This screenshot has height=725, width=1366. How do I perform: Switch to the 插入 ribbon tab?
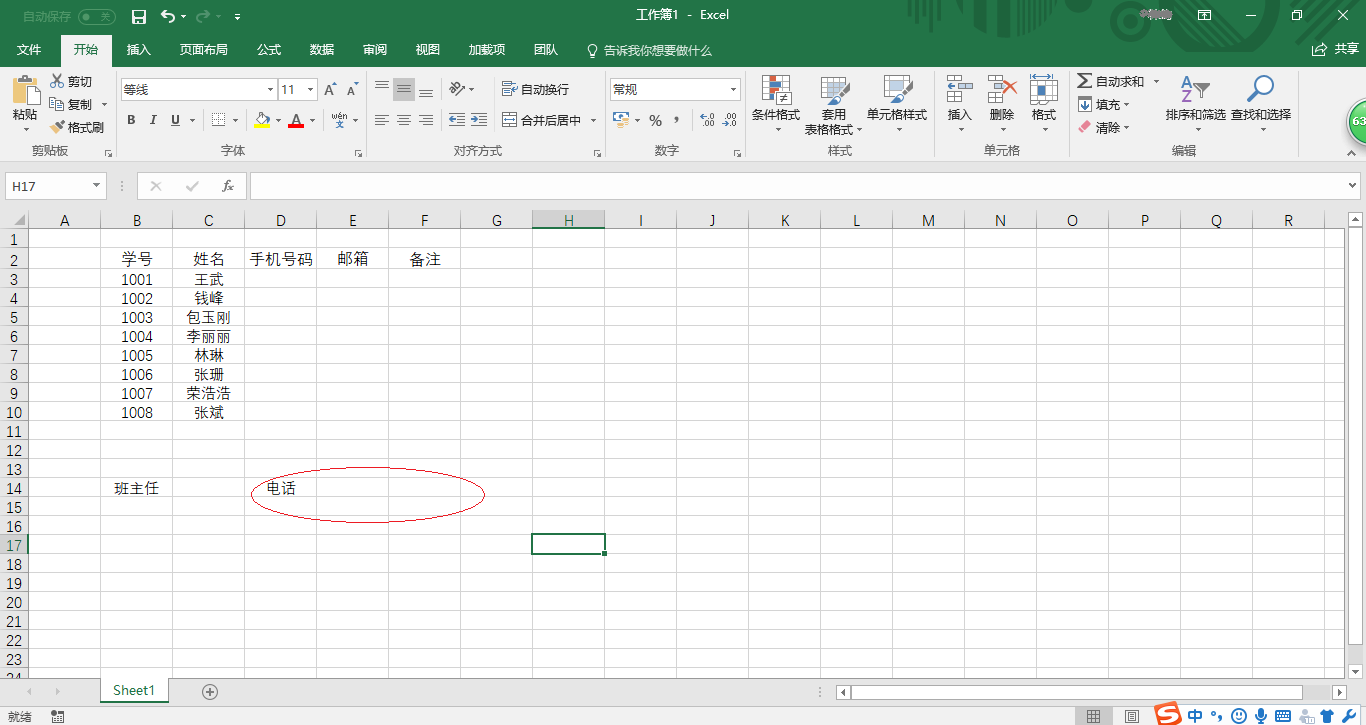click(x=138, y=48)
